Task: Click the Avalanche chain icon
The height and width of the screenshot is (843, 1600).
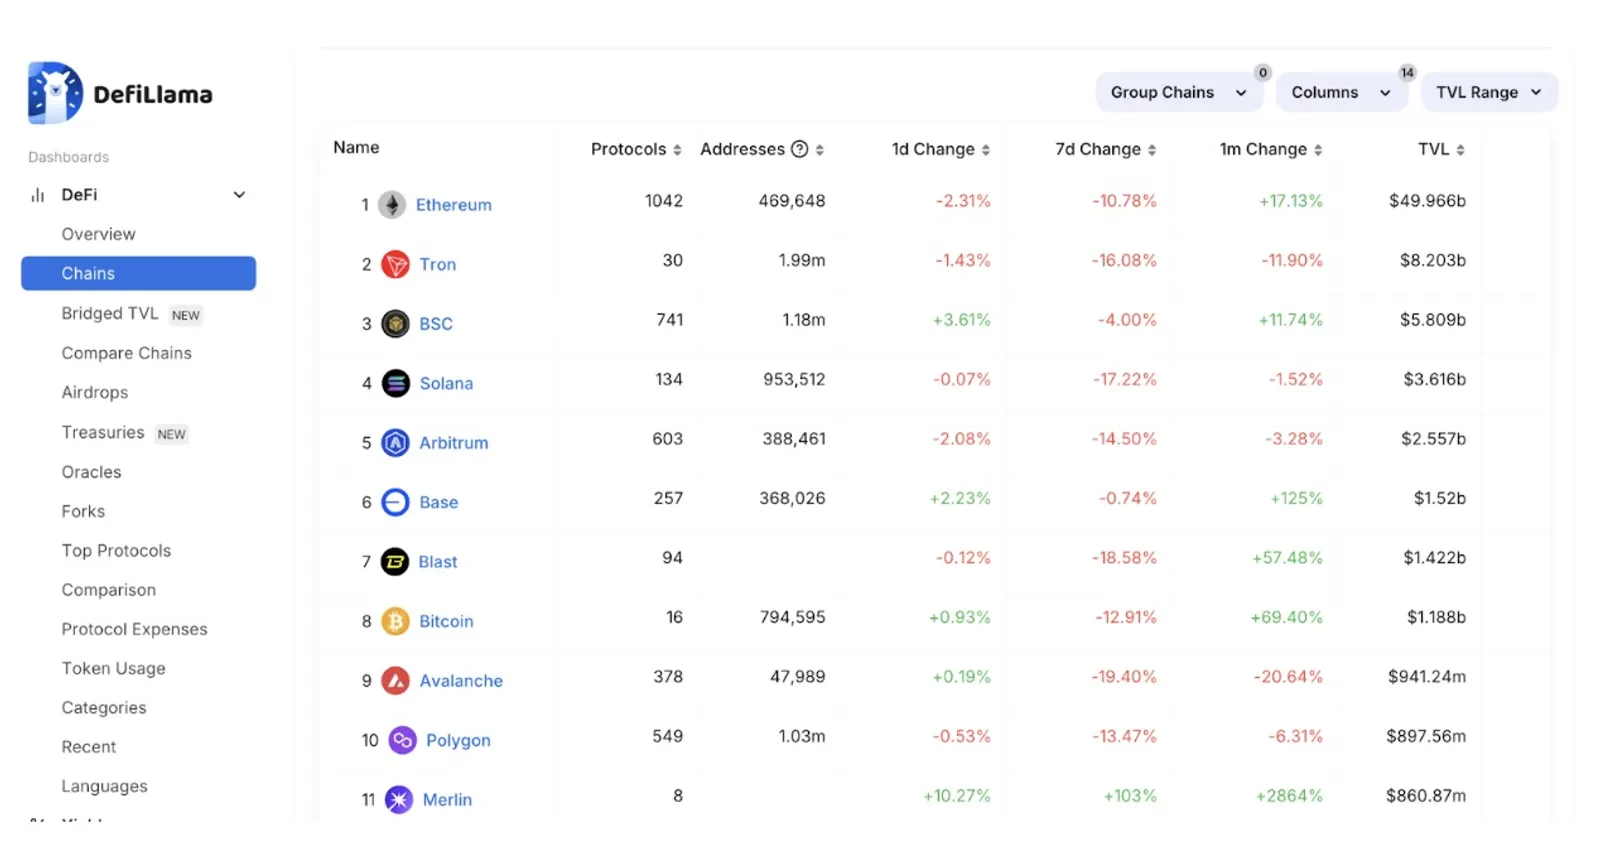Action: click(x=396, y=681)
